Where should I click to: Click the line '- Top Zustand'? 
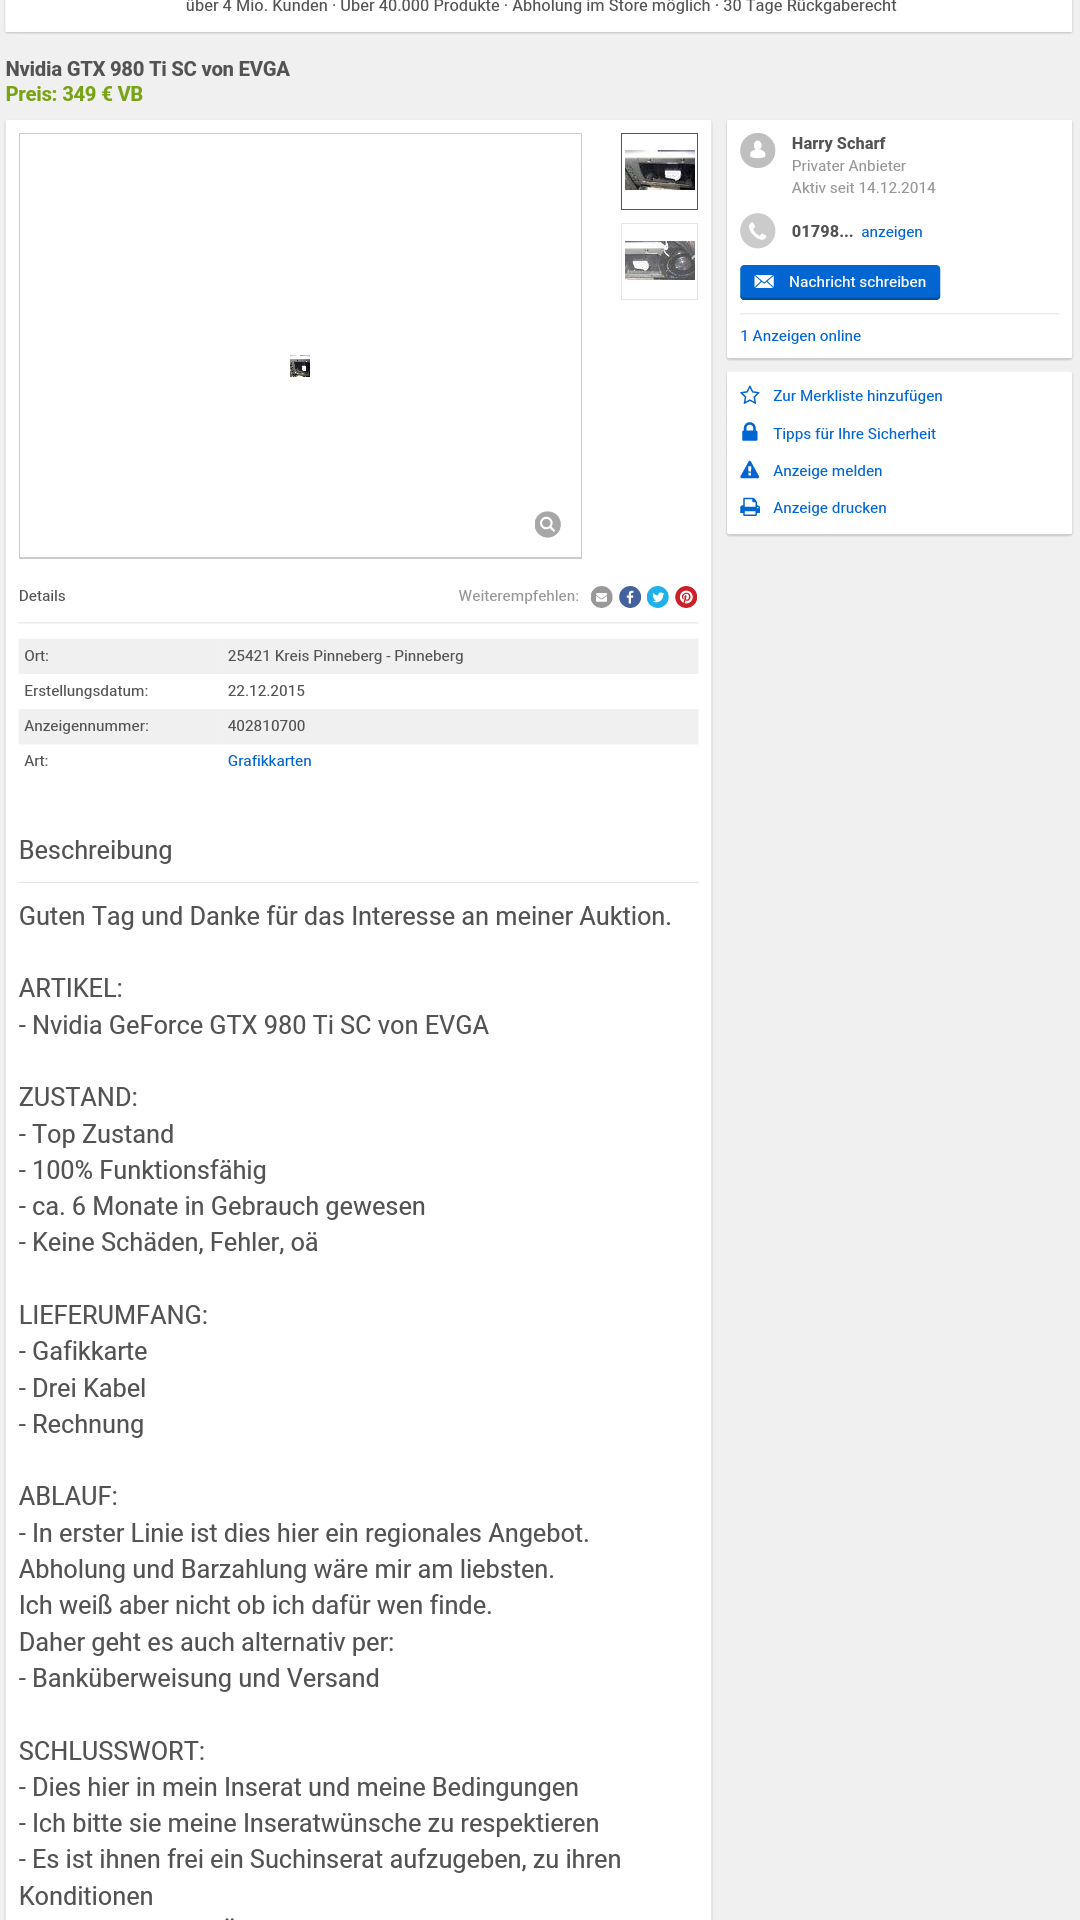pos(97,1134)
